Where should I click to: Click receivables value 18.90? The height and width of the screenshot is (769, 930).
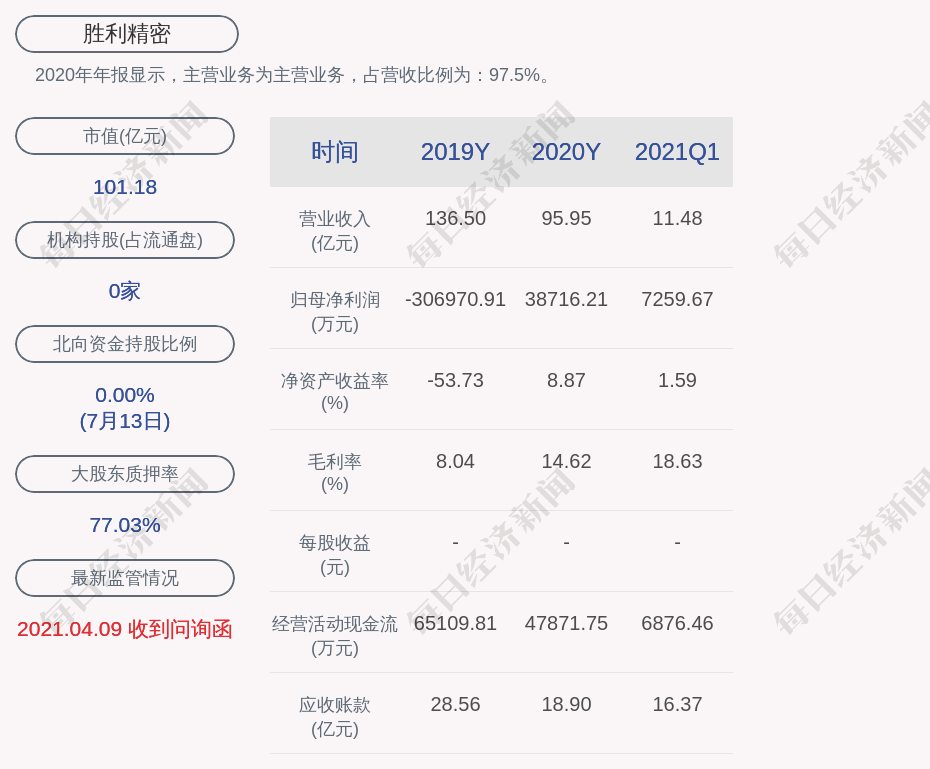click(566, 704)
